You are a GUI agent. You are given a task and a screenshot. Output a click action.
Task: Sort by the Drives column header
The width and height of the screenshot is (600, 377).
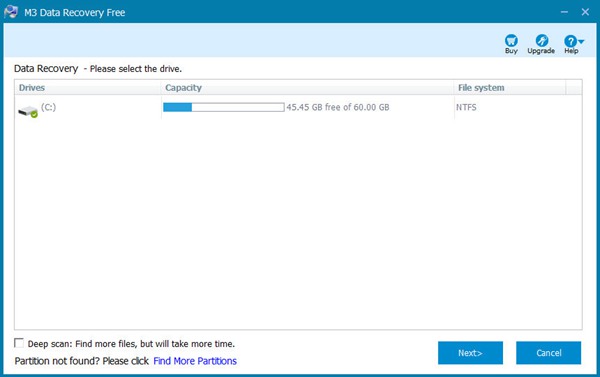coord(88,88)
